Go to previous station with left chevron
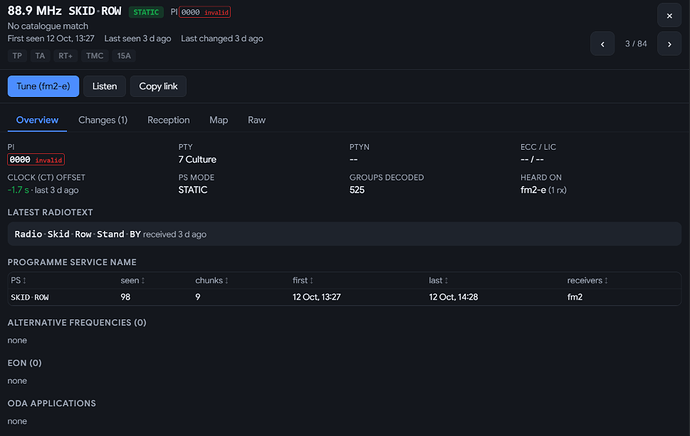Viewport: 690px width, 436px height. (602, 44)
